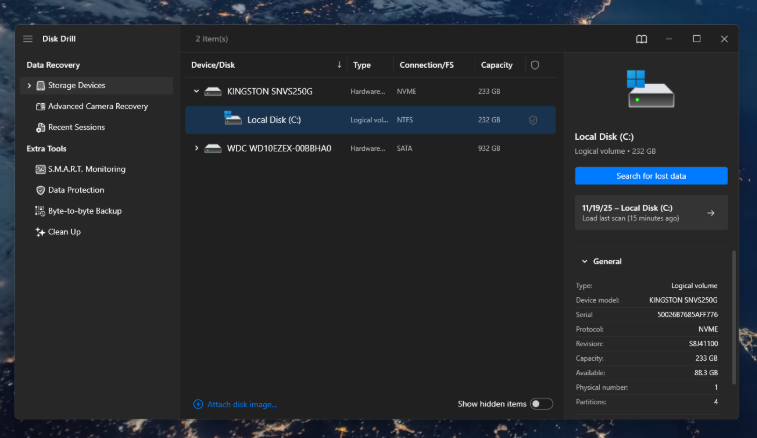This screenshot has width=757, height=438.
Task: Click the Advanced Camera Recovery icon
Action: click(40, 106)
